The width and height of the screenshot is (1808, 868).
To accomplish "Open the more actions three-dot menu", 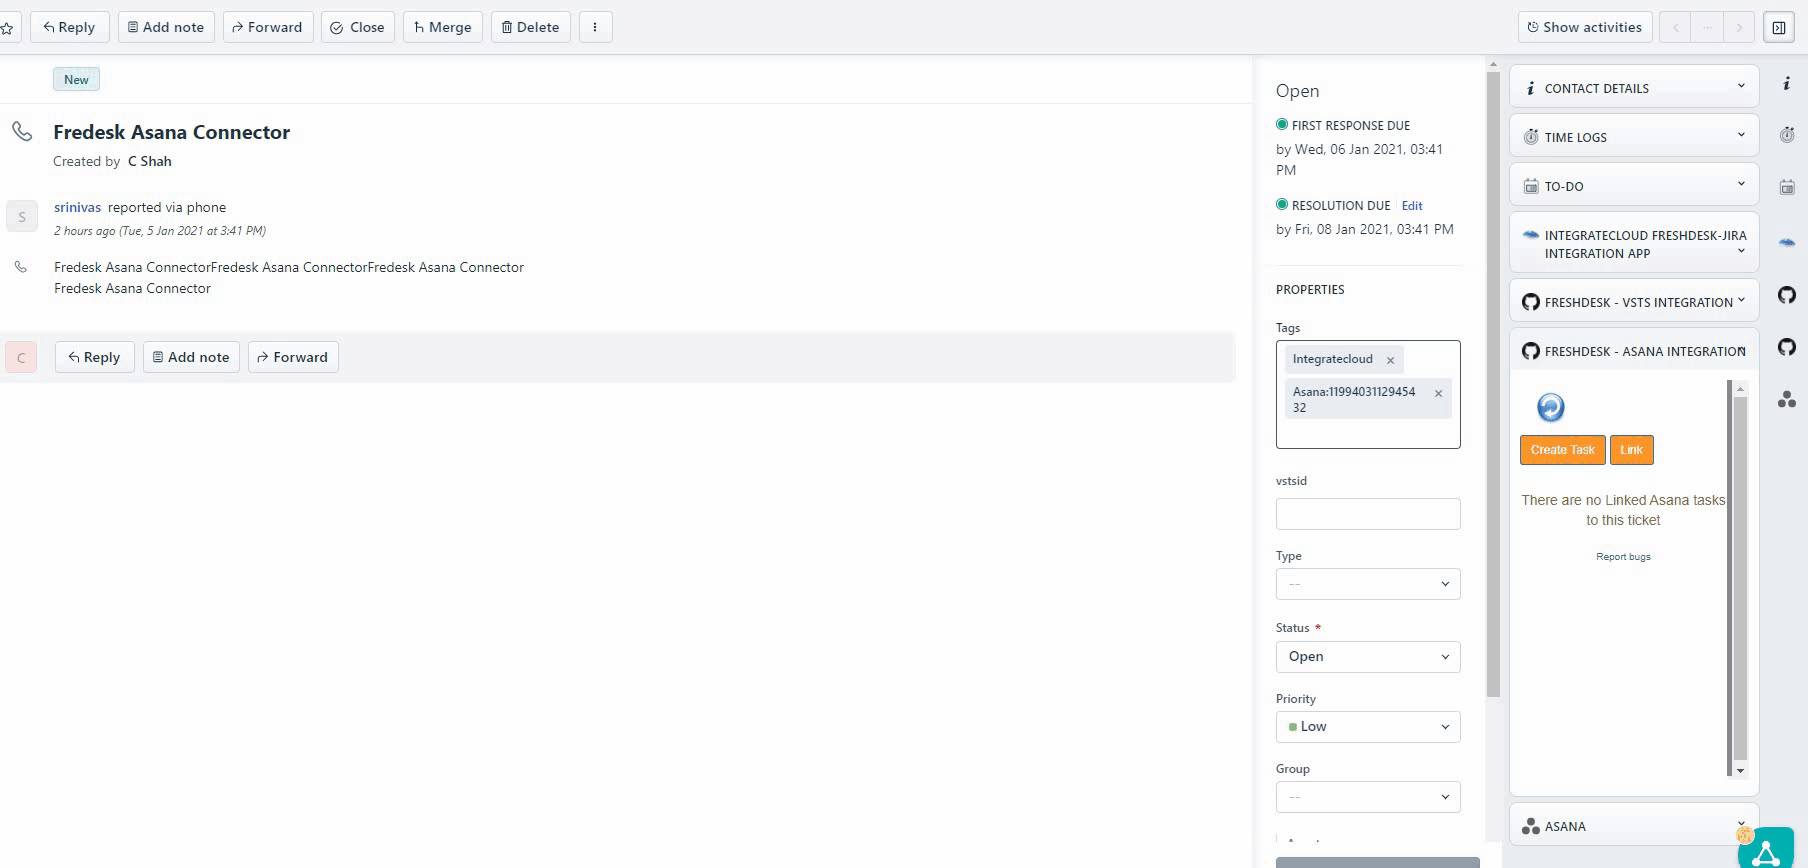I will (x=595, y=27).
